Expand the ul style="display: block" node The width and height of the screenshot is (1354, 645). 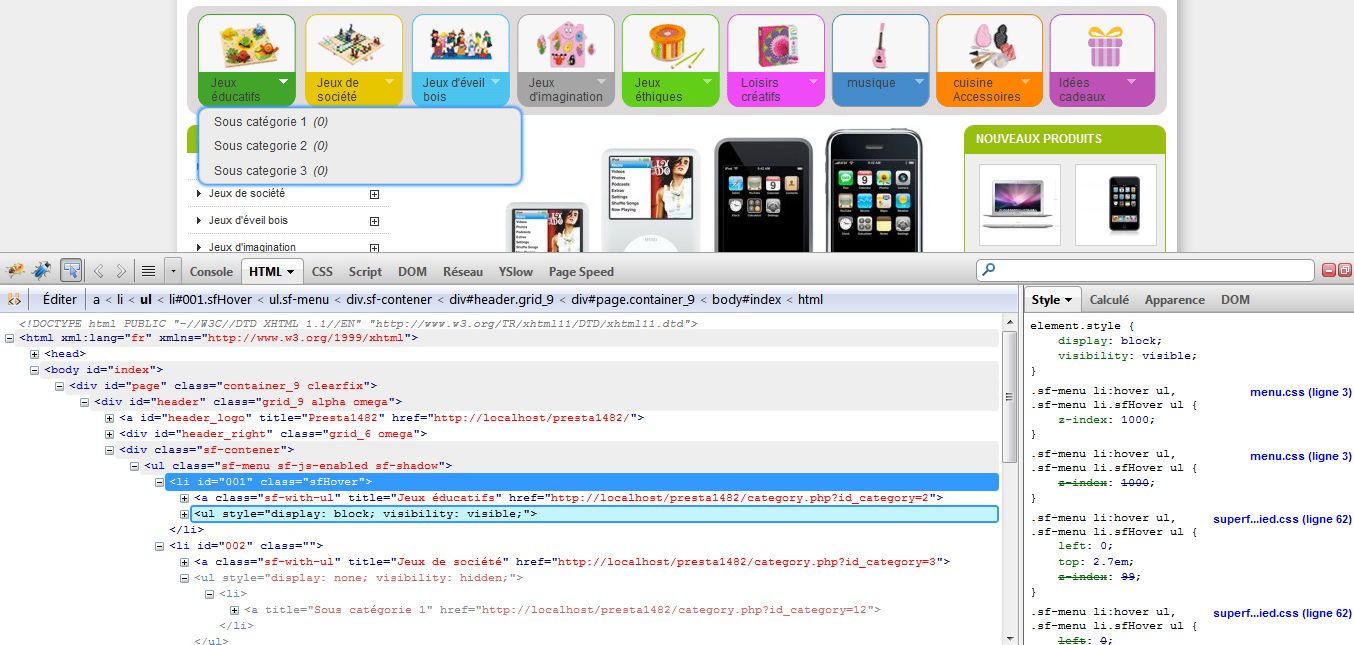pyautogui.click(x=185, y=514)
